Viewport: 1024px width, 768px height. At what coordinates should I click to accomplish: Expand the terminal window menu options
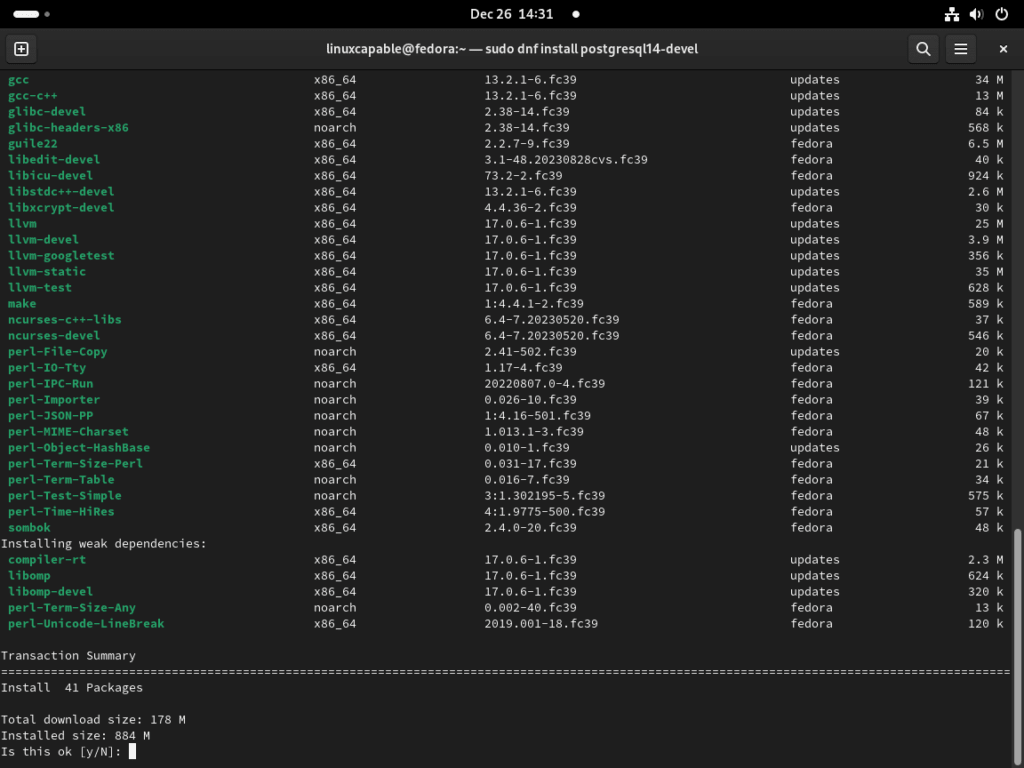coord(960,48)
